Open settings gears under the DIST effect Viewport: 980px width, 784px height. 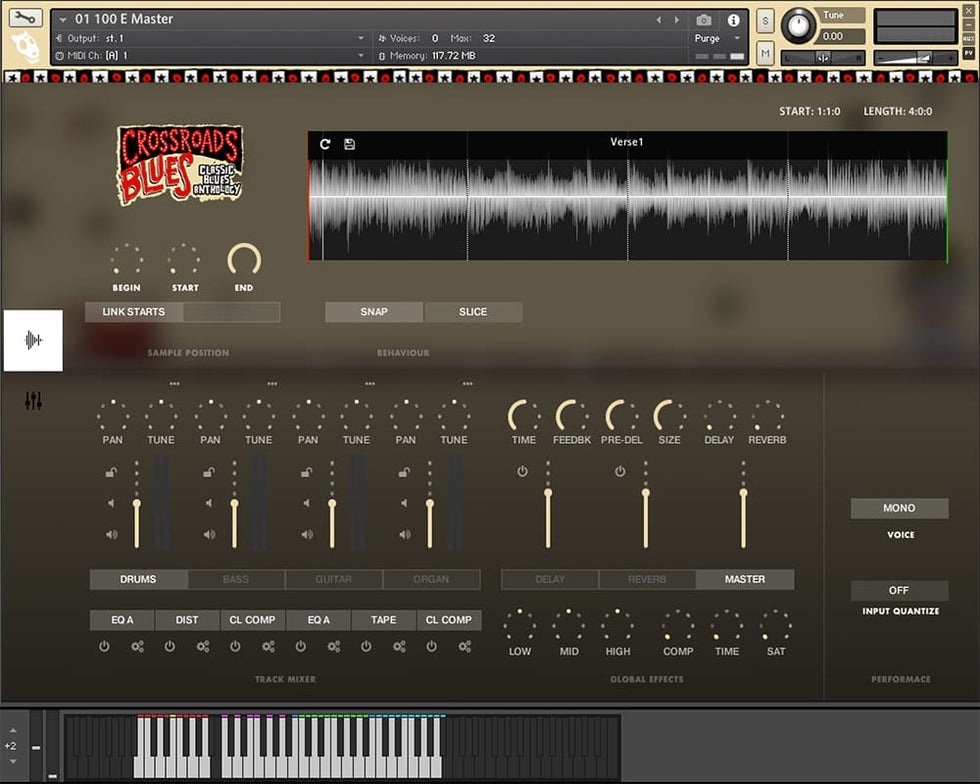pos(203,647)
